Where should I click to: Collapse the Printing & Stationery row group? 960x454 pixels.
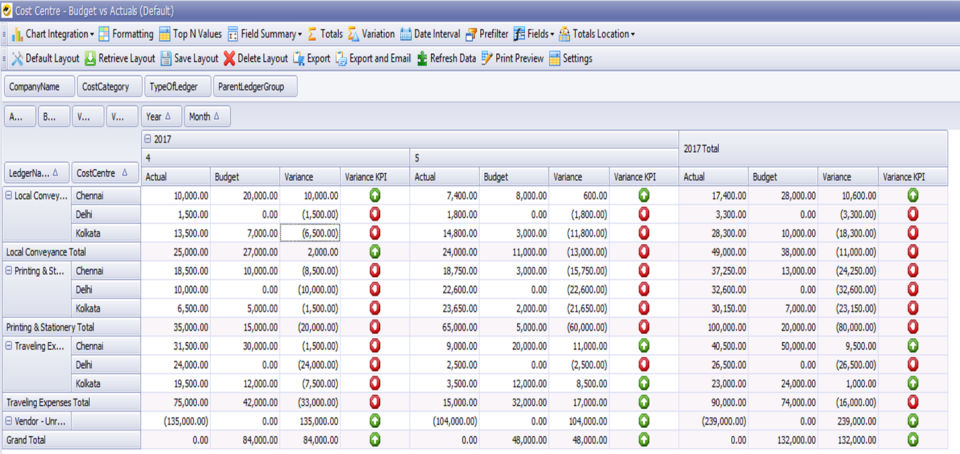(9, 271)
